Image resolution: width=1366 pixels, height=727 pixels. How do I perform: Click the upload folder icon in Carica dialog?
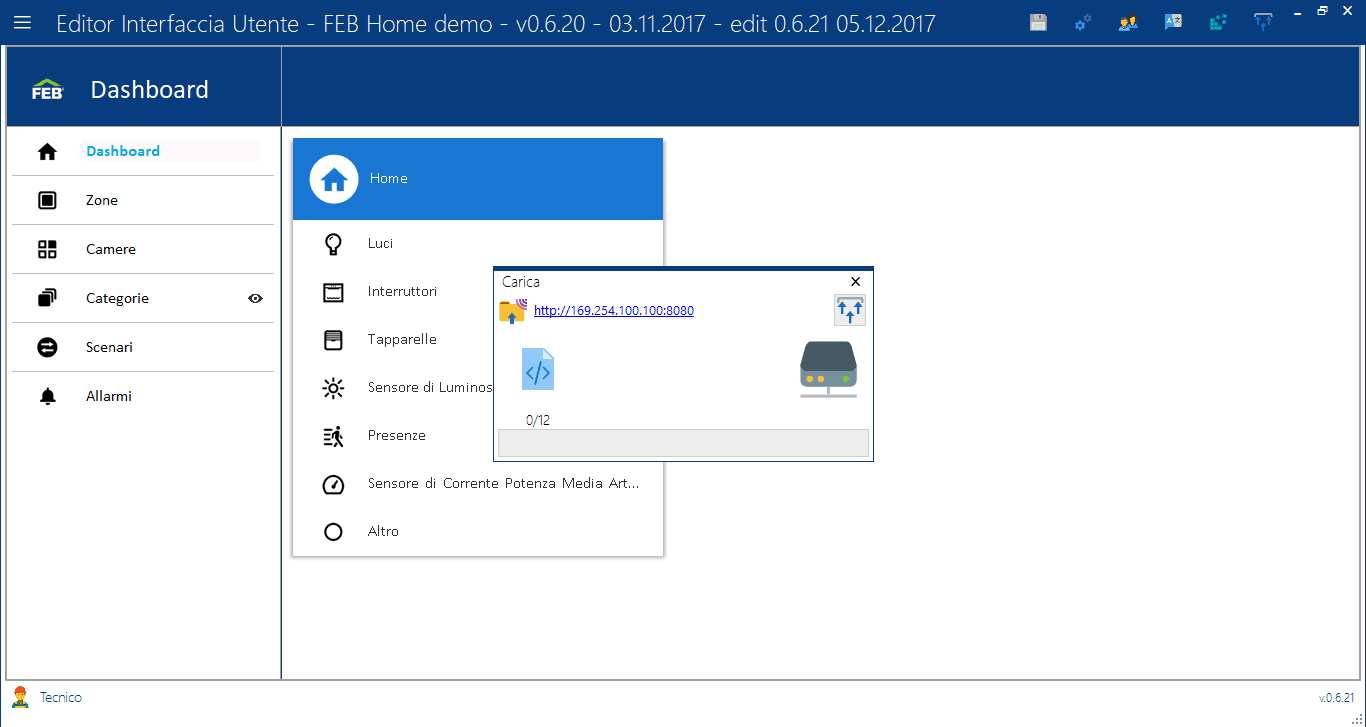point(513,311)
